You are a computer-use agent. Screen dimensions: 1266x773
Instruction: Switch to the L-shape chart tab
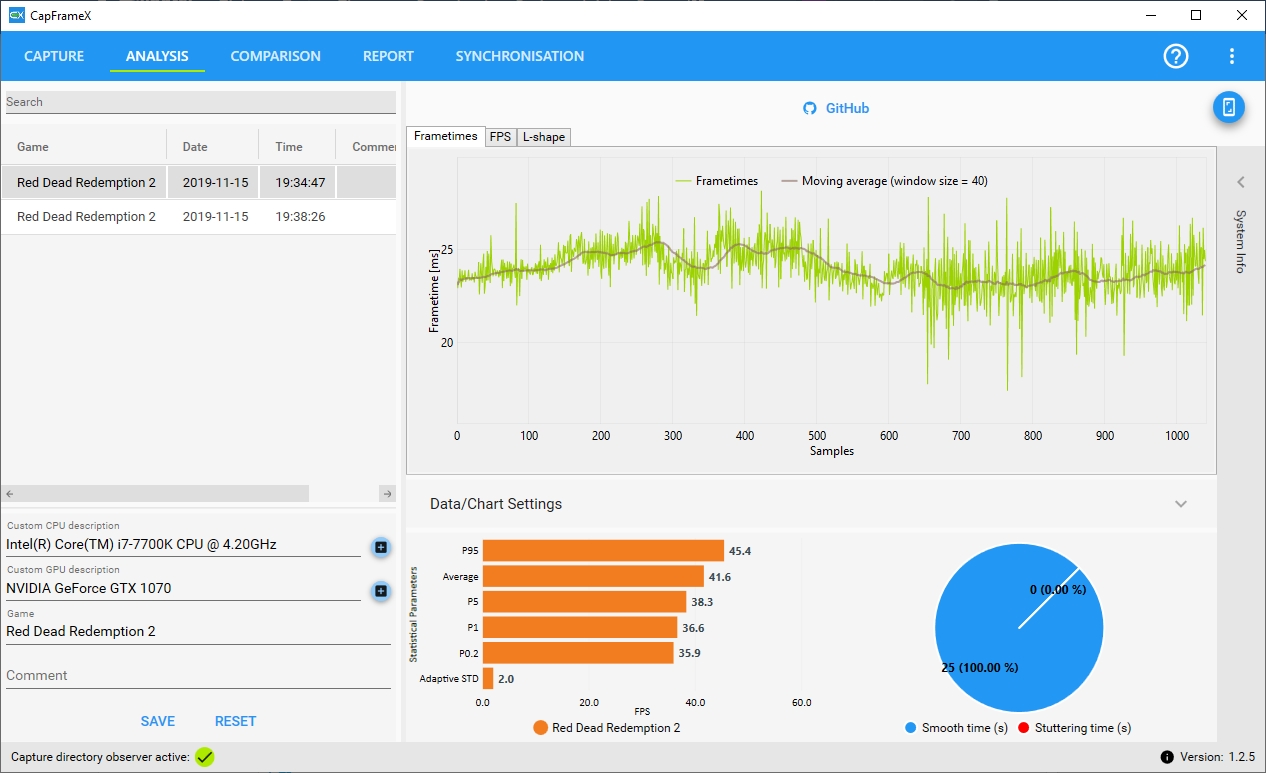click(544, 138)
